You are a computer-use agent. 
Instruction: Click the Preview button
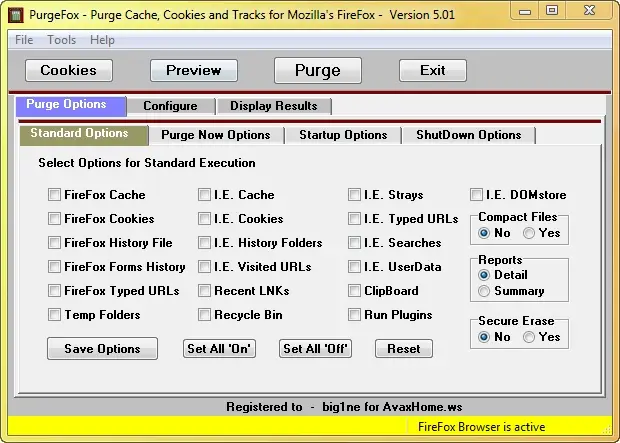point(194,70)
